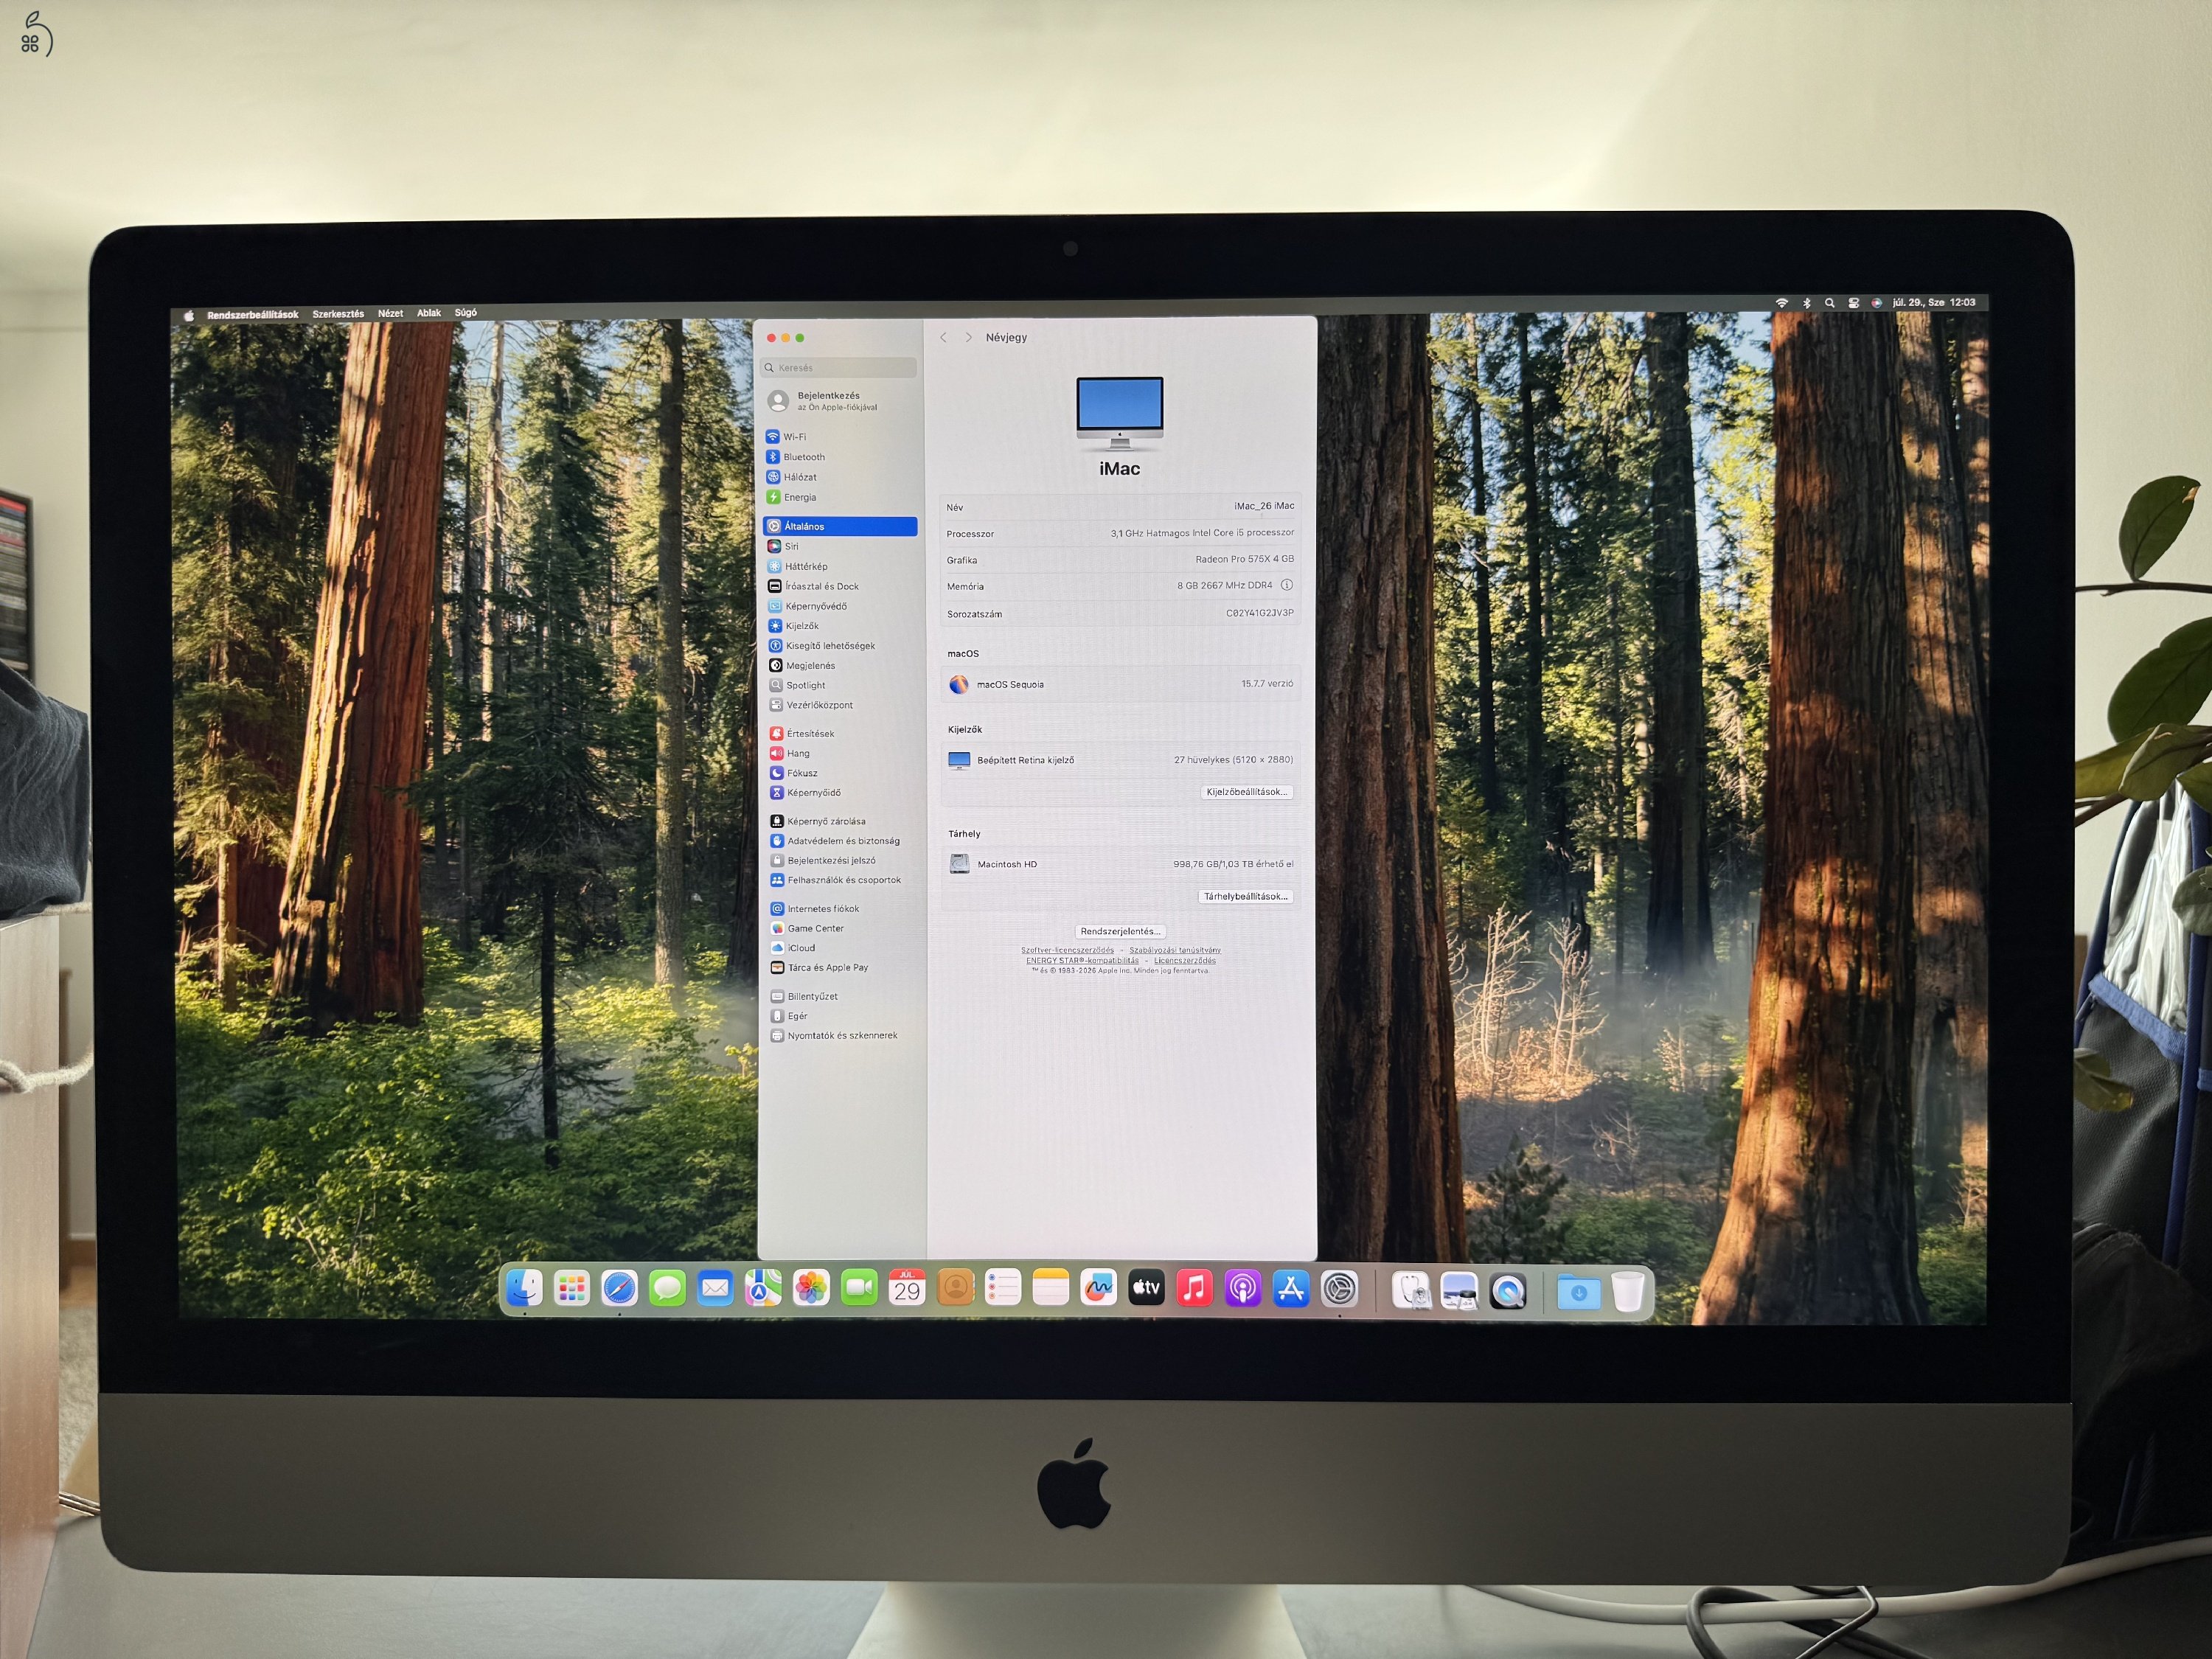
Task: Click the Kijelzőbeállítások... button
Action: point(1246,792)
